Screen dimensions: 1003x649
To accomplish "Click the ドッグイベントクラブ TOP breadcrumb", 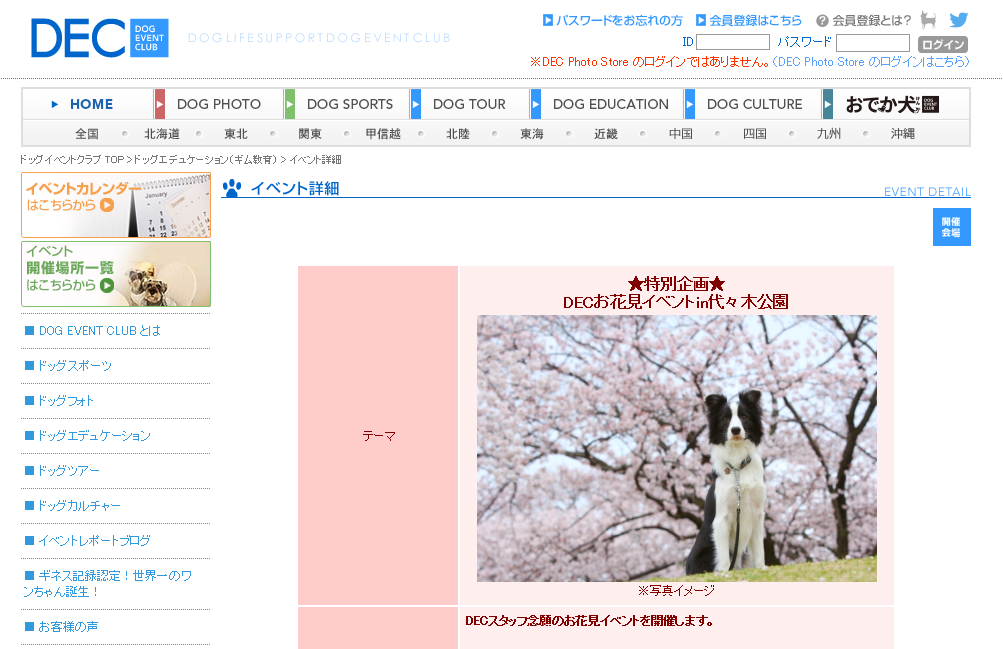I will point(72,159).
